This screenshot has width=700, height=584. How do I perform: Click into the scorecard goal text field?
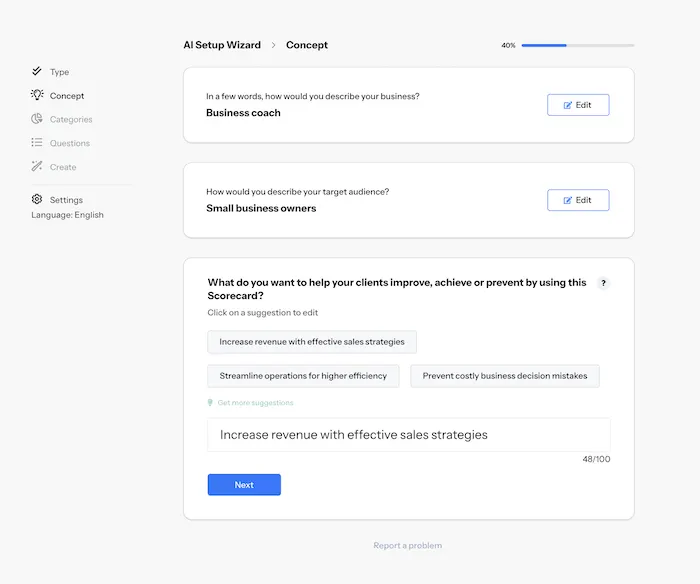pyautogui.click(x=408, y=435)
